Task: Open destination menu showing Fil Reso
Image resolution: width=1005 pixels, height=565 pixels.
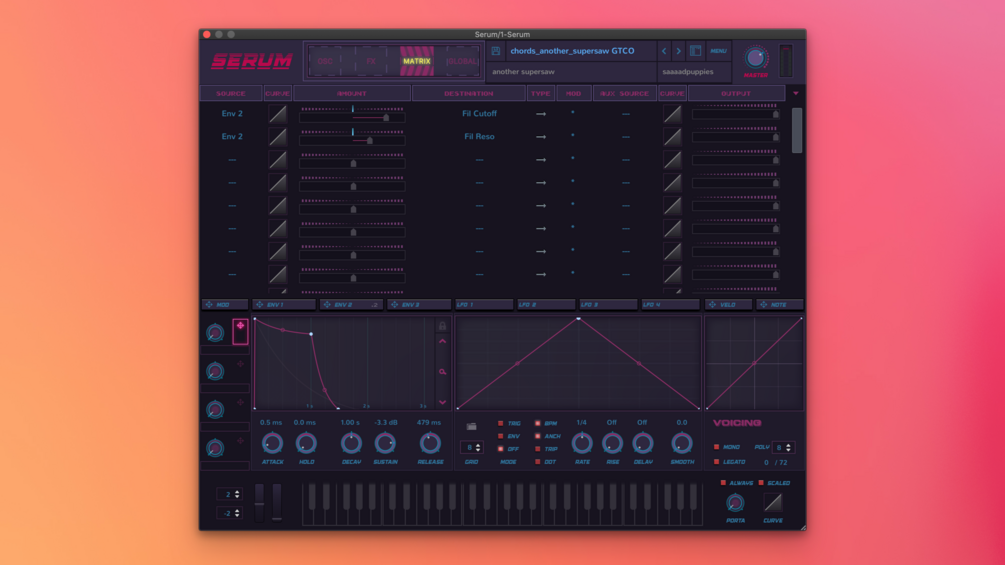Action: [479, 136]
